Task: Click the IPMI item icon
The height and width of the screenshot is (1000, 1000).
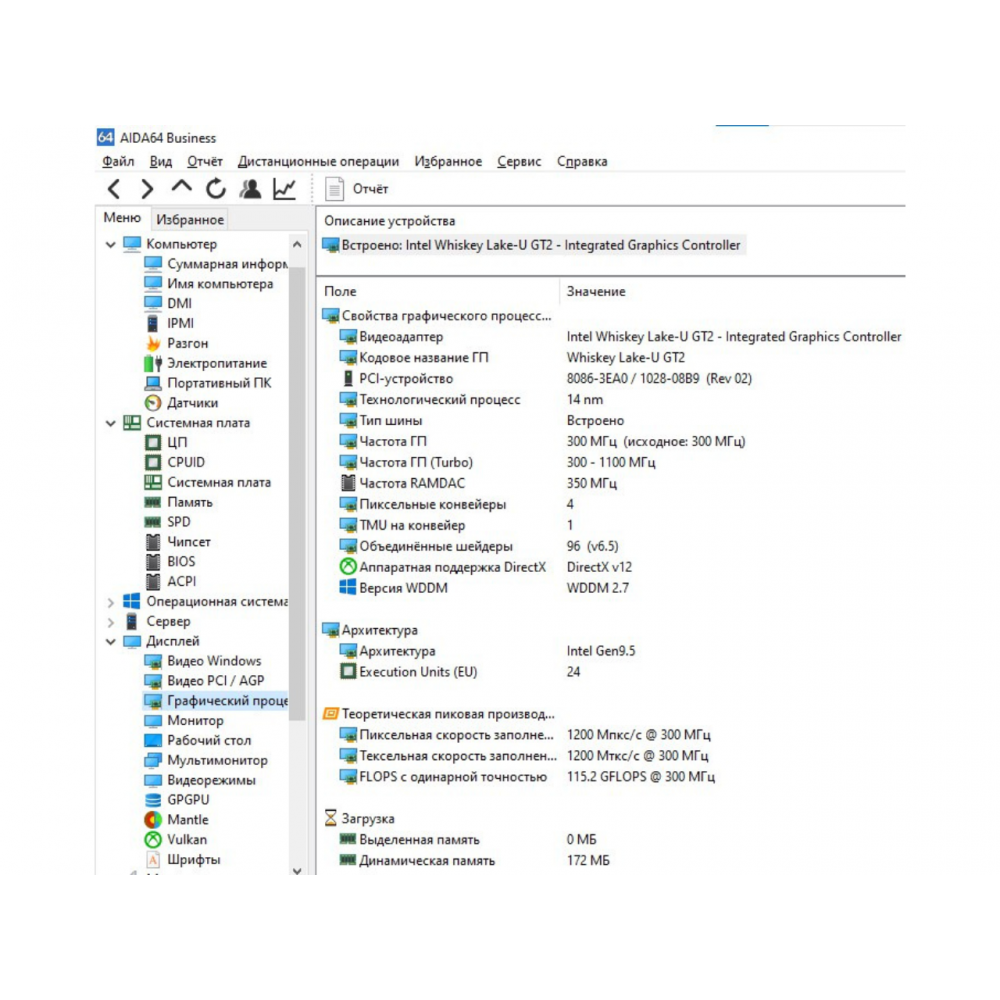Action: click(x=153, y=323)
